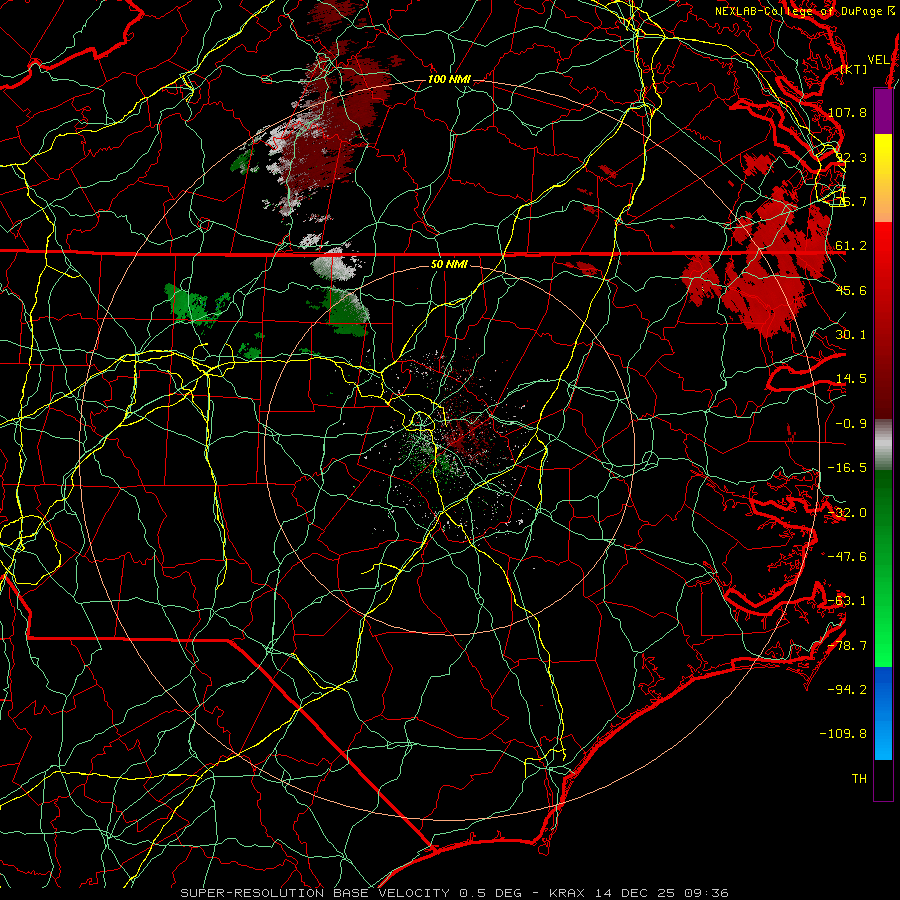Select the 61.2 value on velocity scale
Image resolution: width=900 pixels, height=900 pixels.
pyautogui.click(x=851, y=246)
